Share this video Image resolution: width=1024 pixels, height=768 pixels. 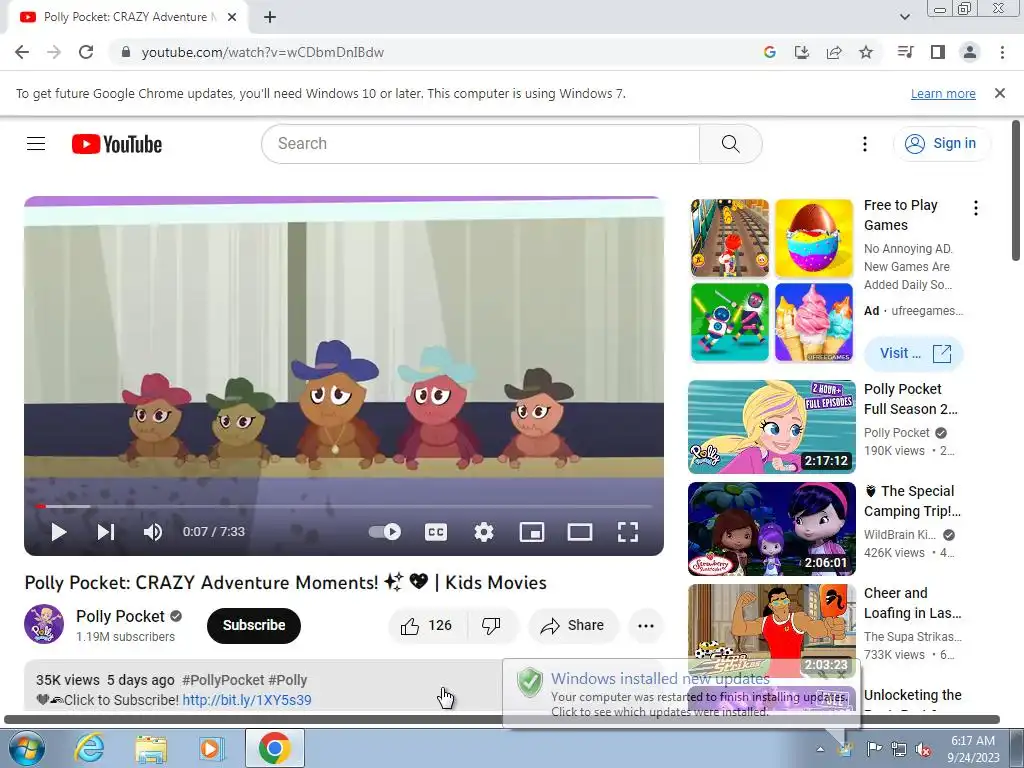(x=573, y=626)
